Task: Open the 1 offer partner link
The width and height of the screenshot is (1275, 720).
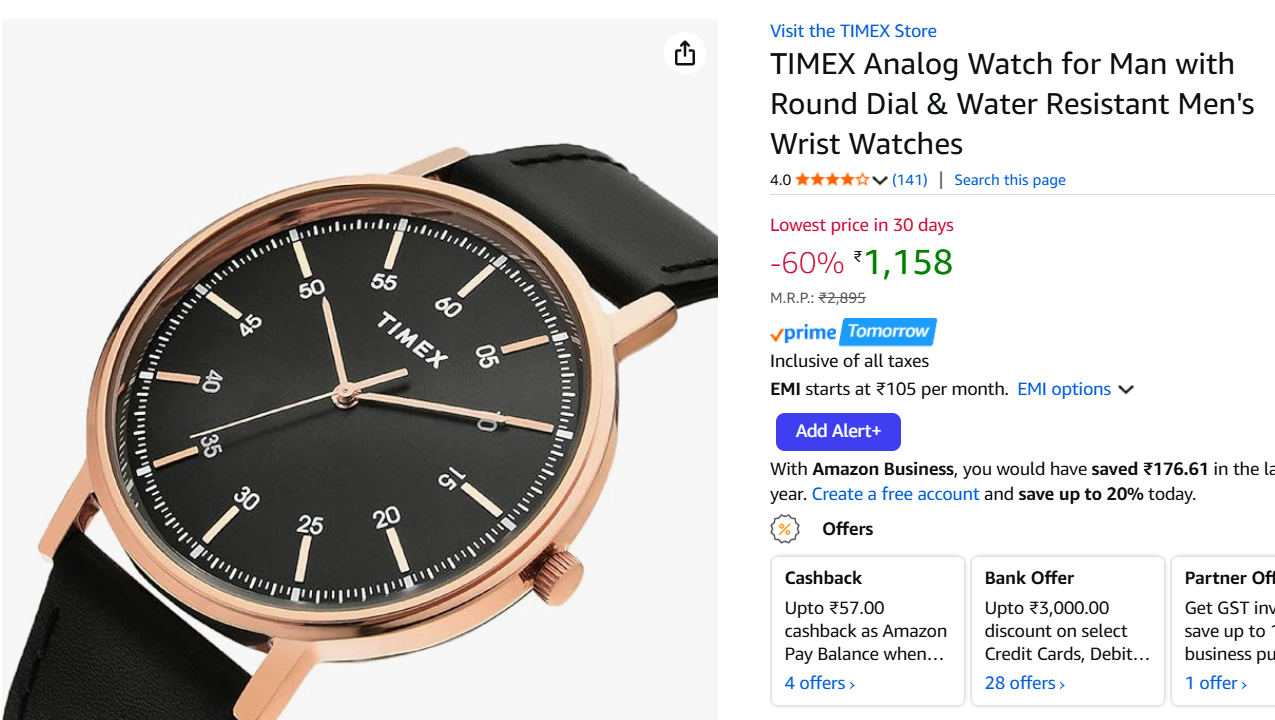Action: [1215, 683]
